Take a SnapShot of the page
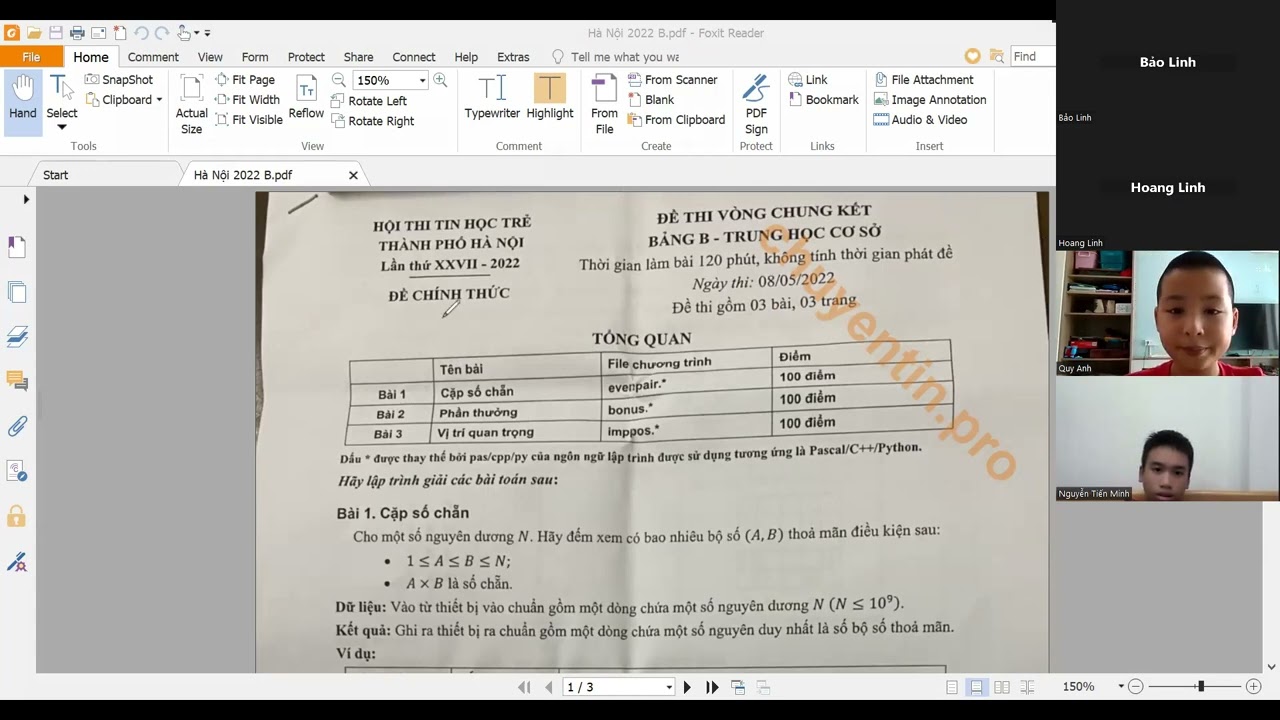This screenshot has height=720, width=1280. click(x=119, y=80)
